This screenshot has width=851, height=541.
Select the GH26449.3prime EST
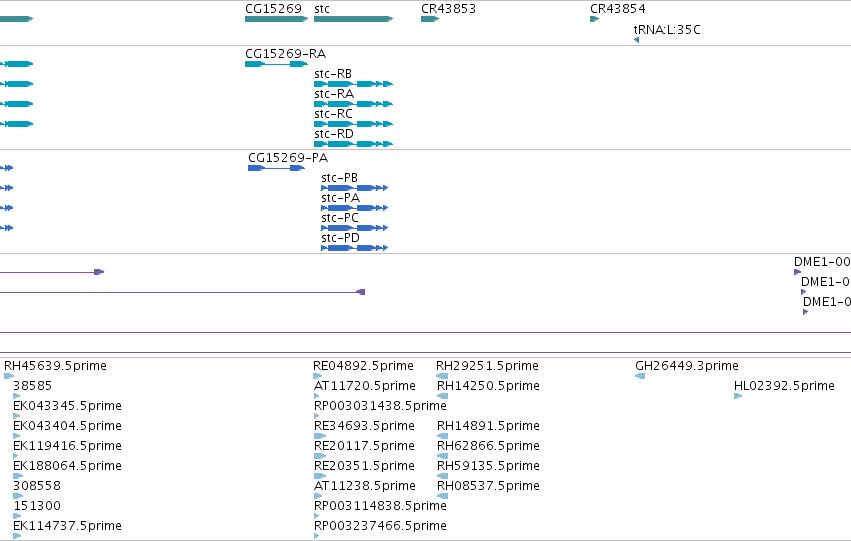point(687,366)
